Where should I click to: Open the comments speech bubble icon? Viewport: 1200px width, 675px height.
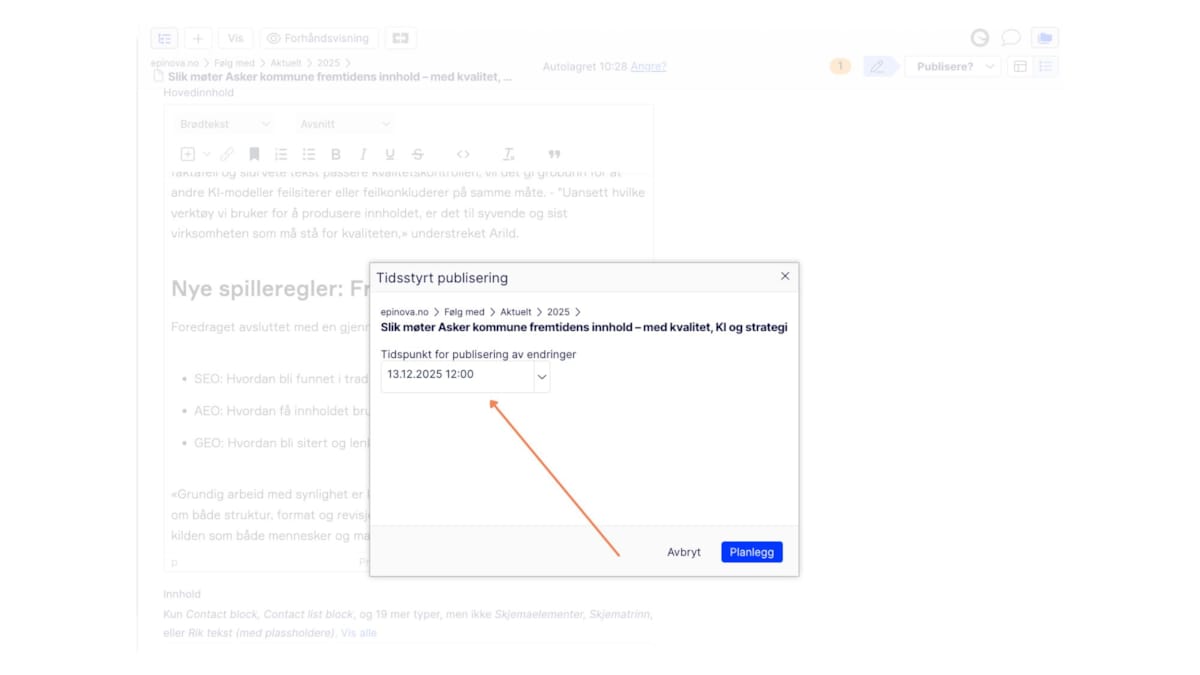[x=1011, y=38]
